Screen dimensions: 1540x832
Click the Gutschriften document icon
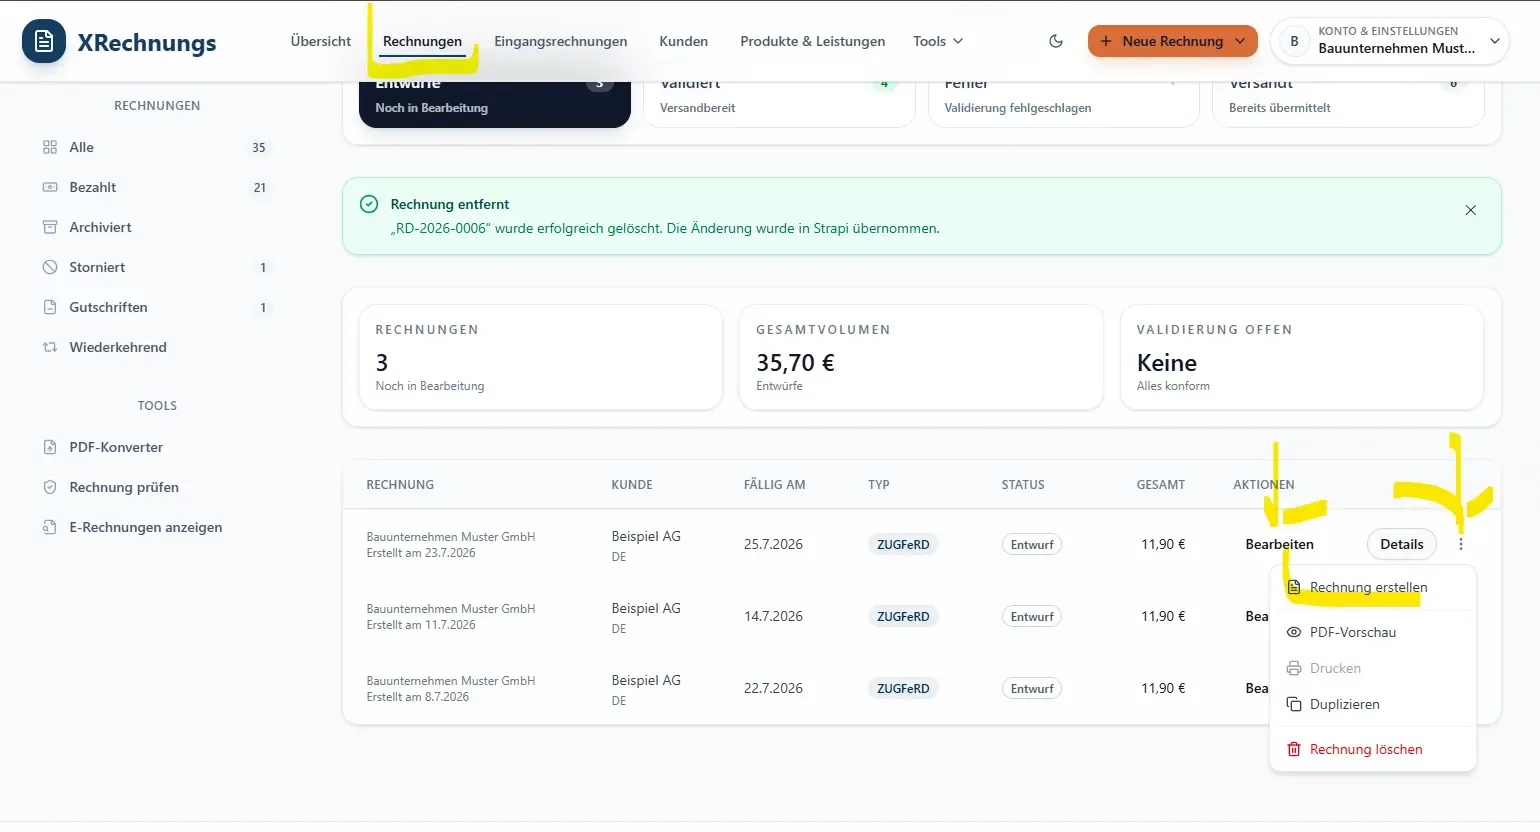click(50, 307)
